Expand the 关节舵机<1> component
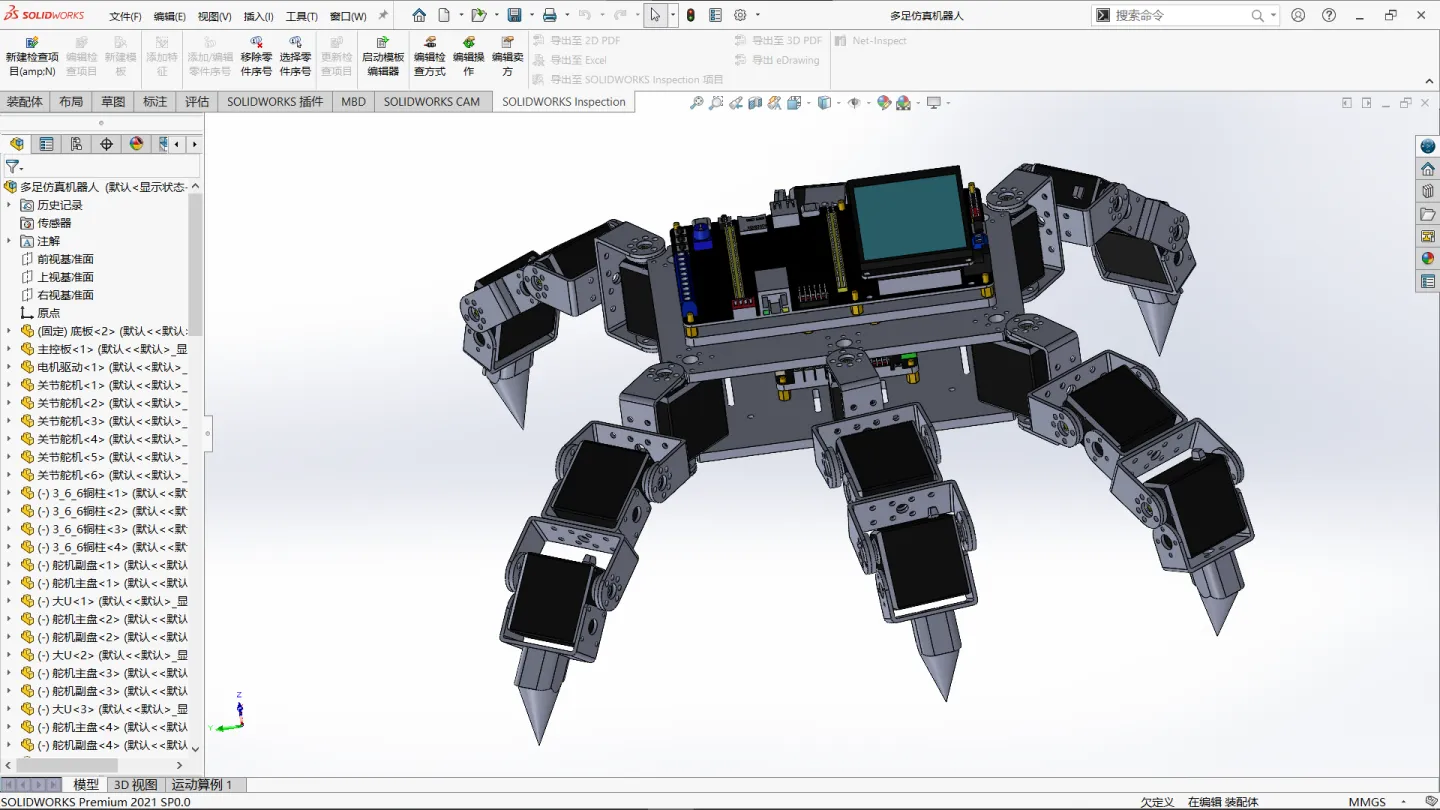1440x810 pixels. (x=9, y=385)
